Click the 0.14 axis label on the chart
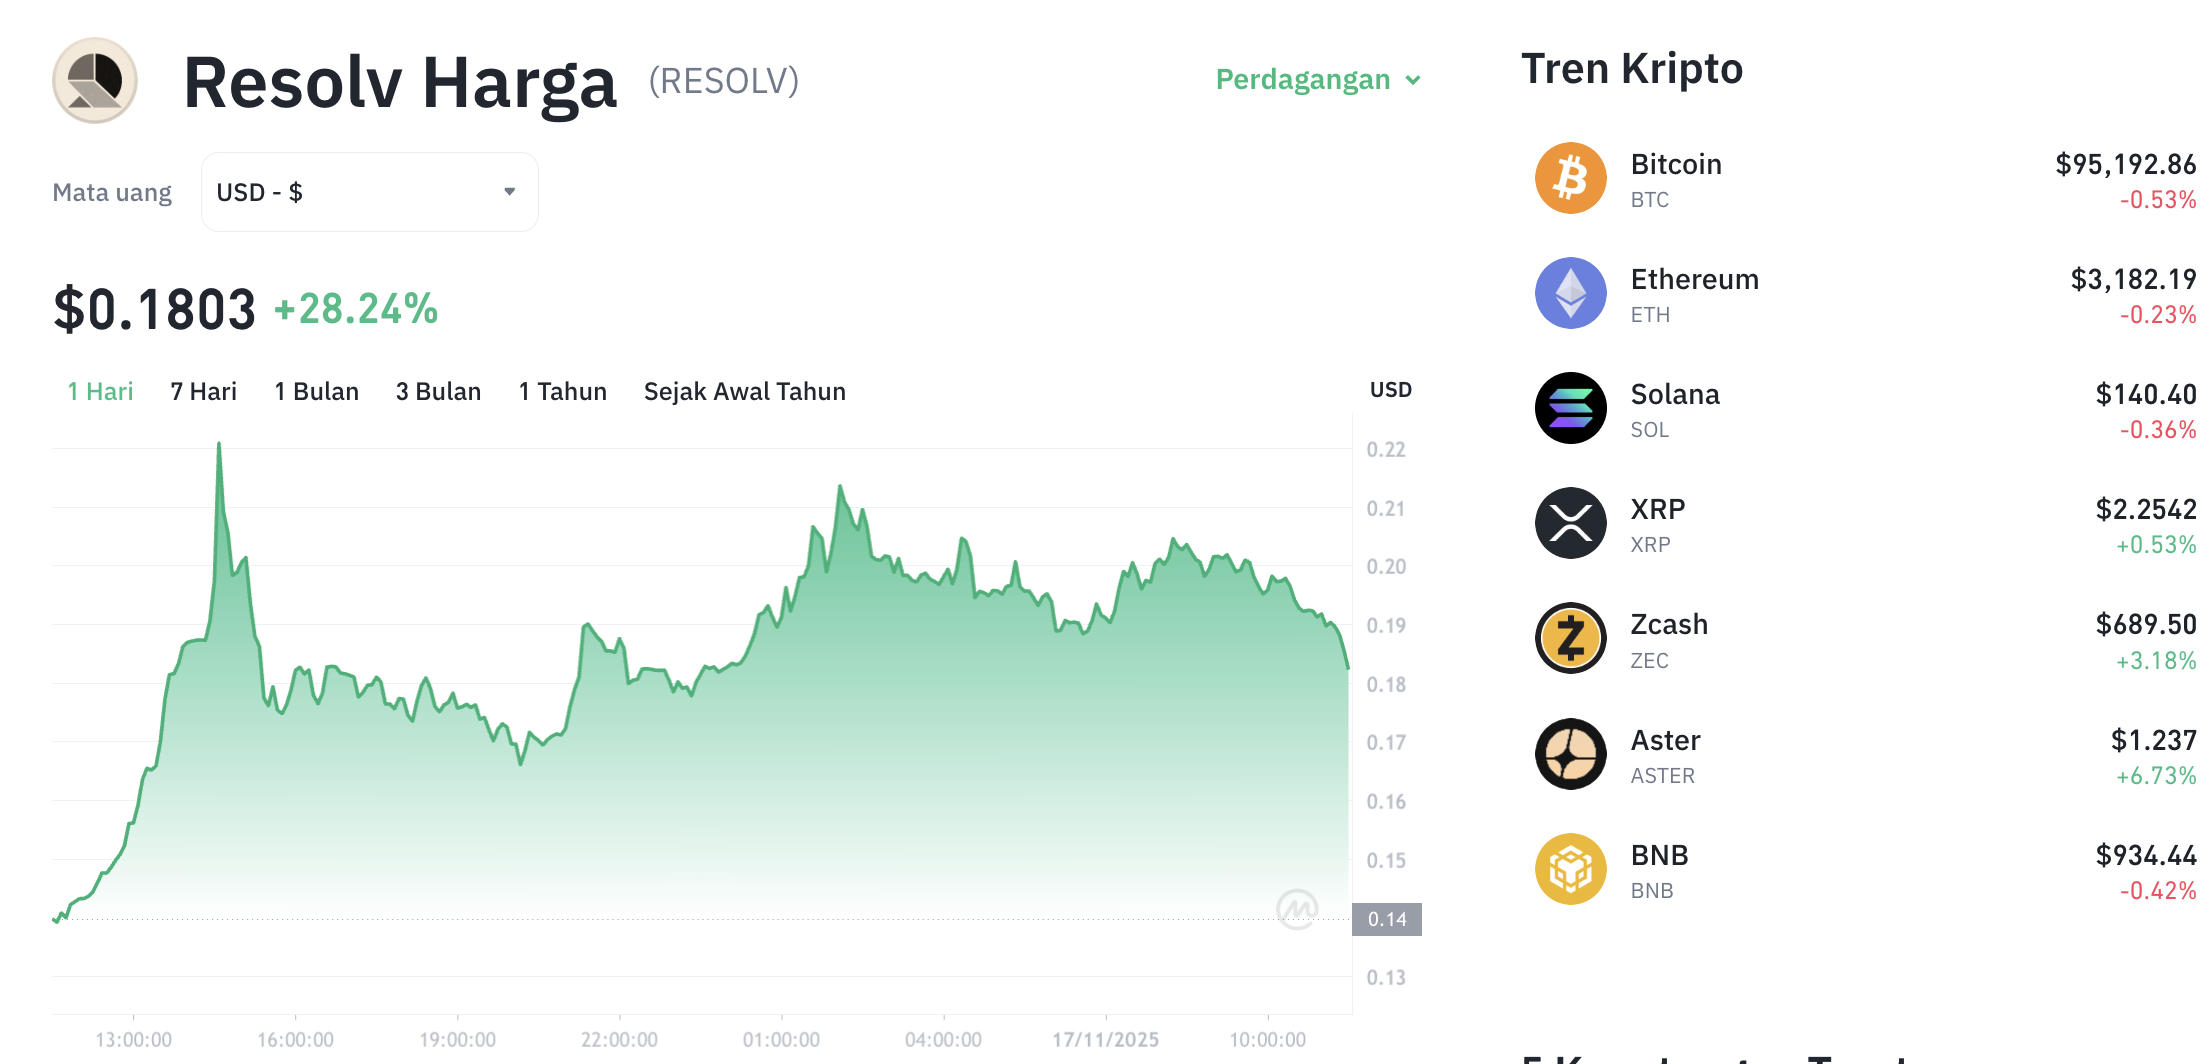The width and height of the screenshot is (2208, 1064). (x=1389, y=919)
